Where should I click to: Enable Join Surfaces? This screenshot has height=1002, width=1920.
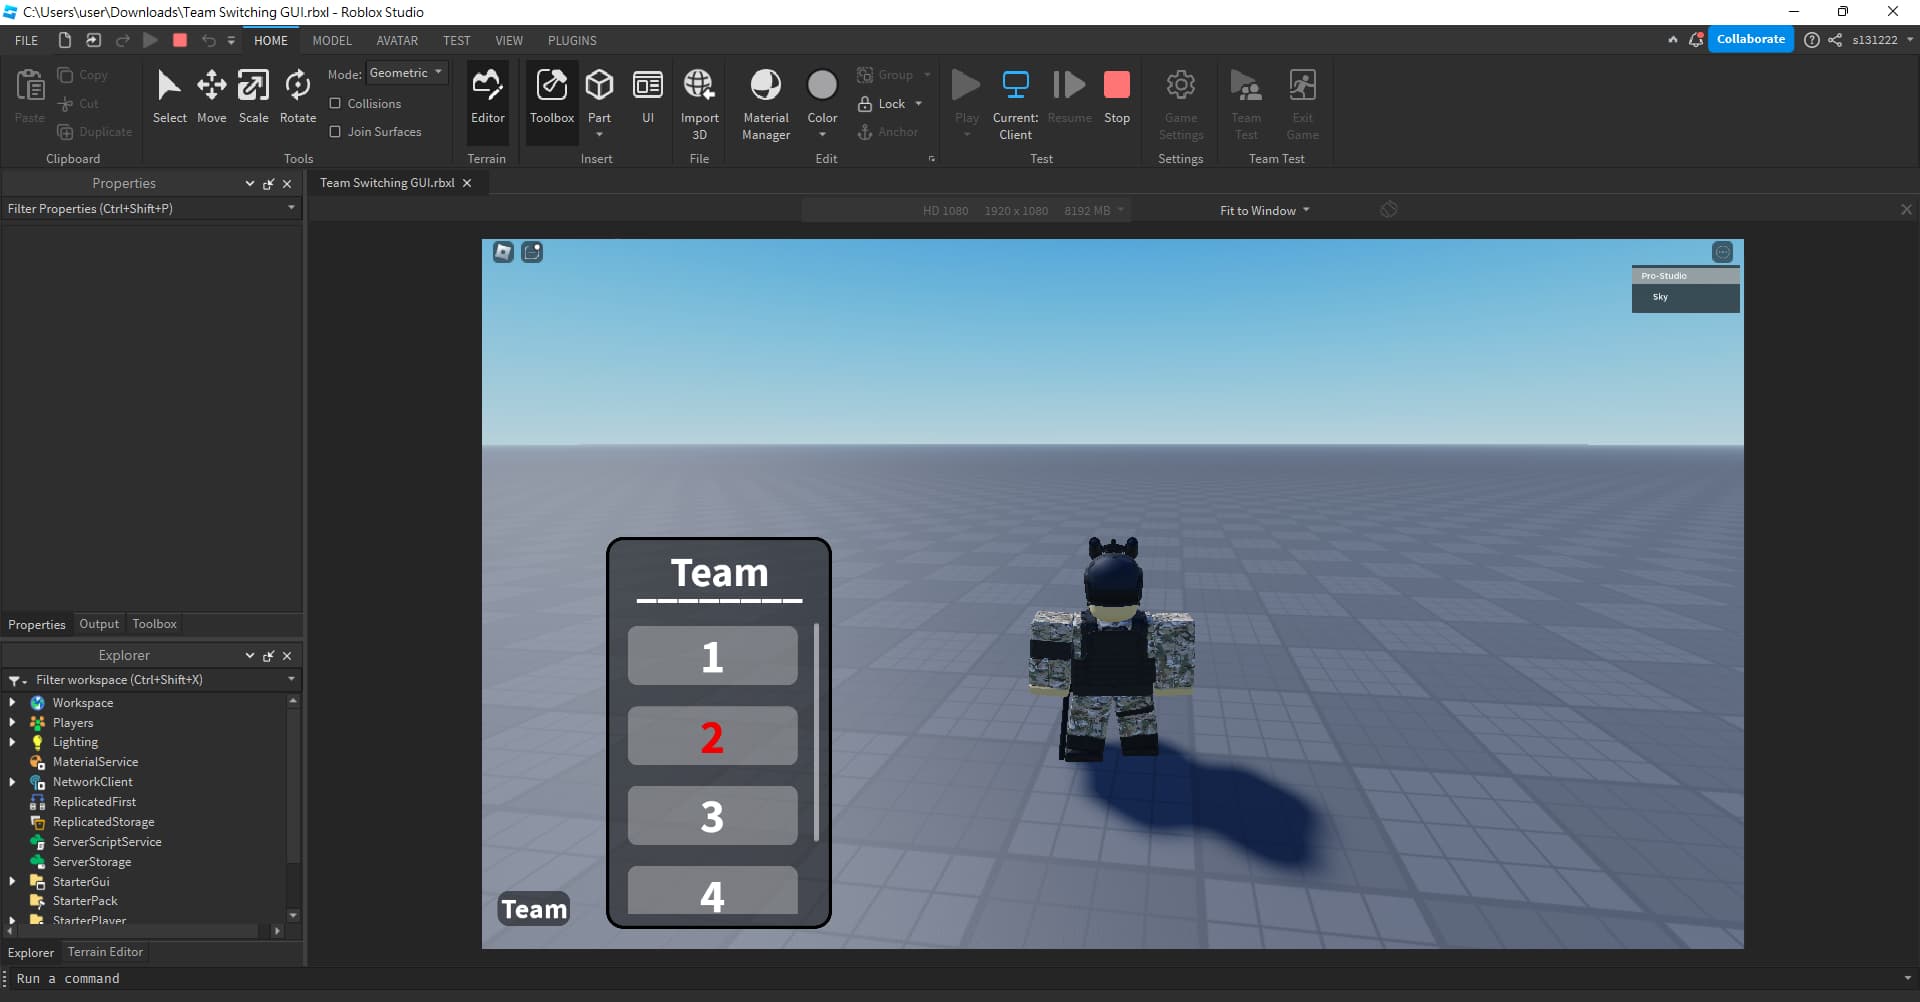tap(336, 131)
